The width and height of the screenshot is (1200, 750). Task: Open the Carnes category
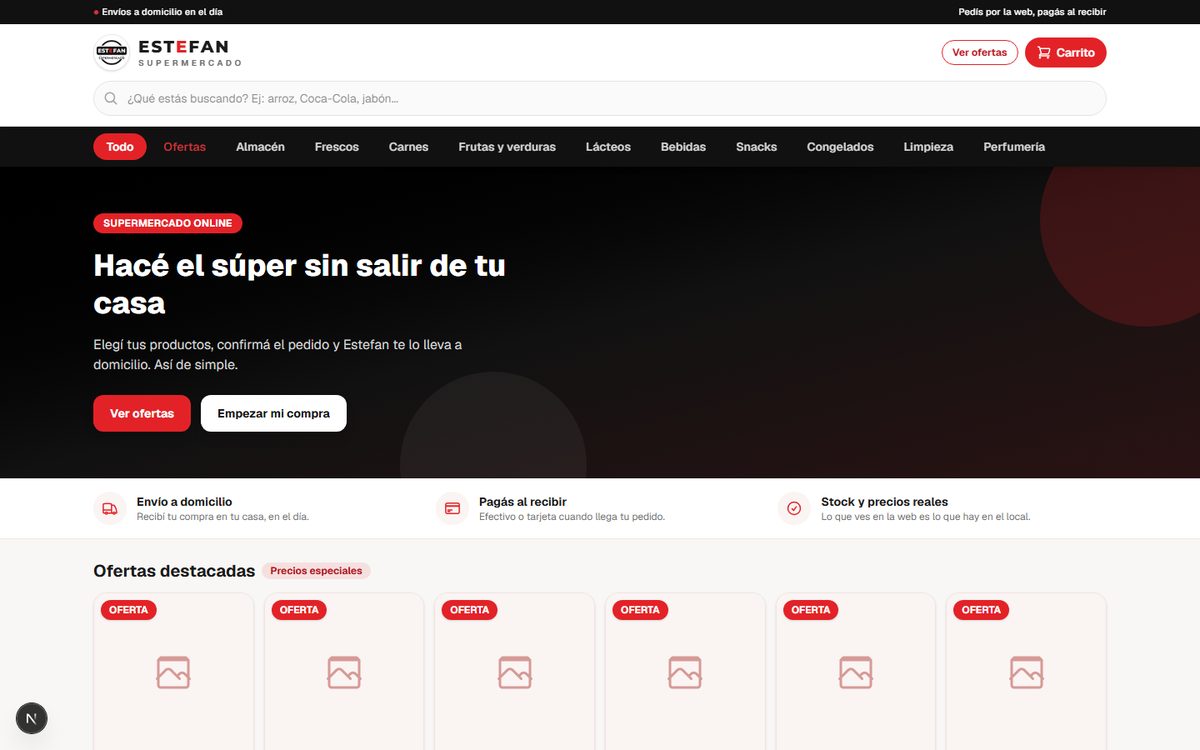(x=409, y=147)
